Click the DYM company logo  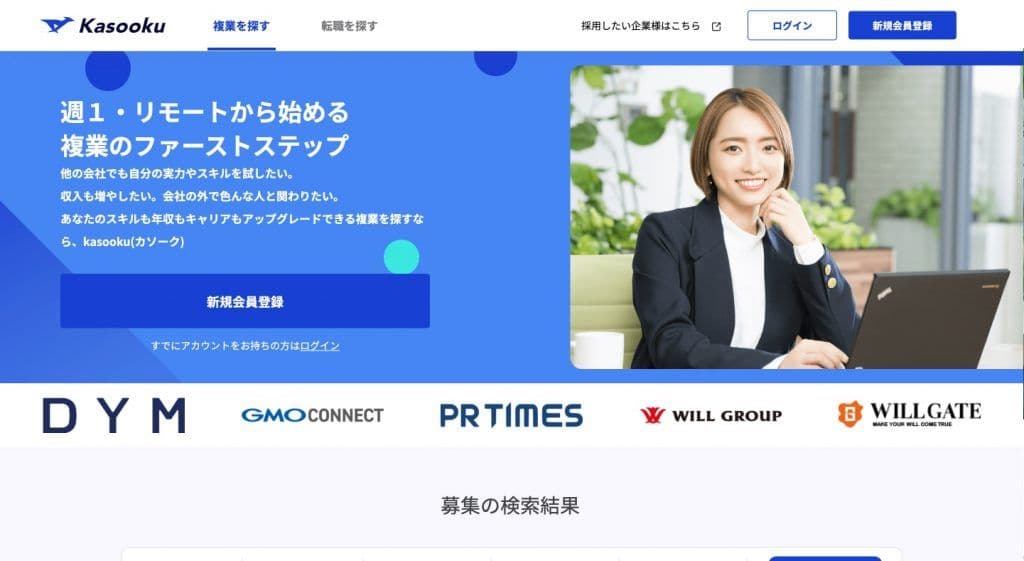click(x=114, y=416)
